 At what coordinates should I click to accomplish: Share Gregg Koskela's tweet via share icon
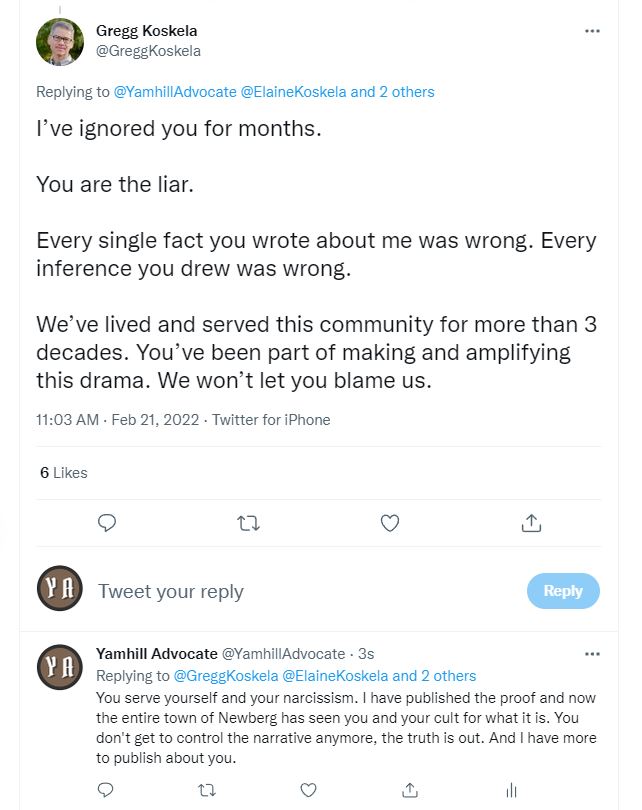tap(531, 523)
